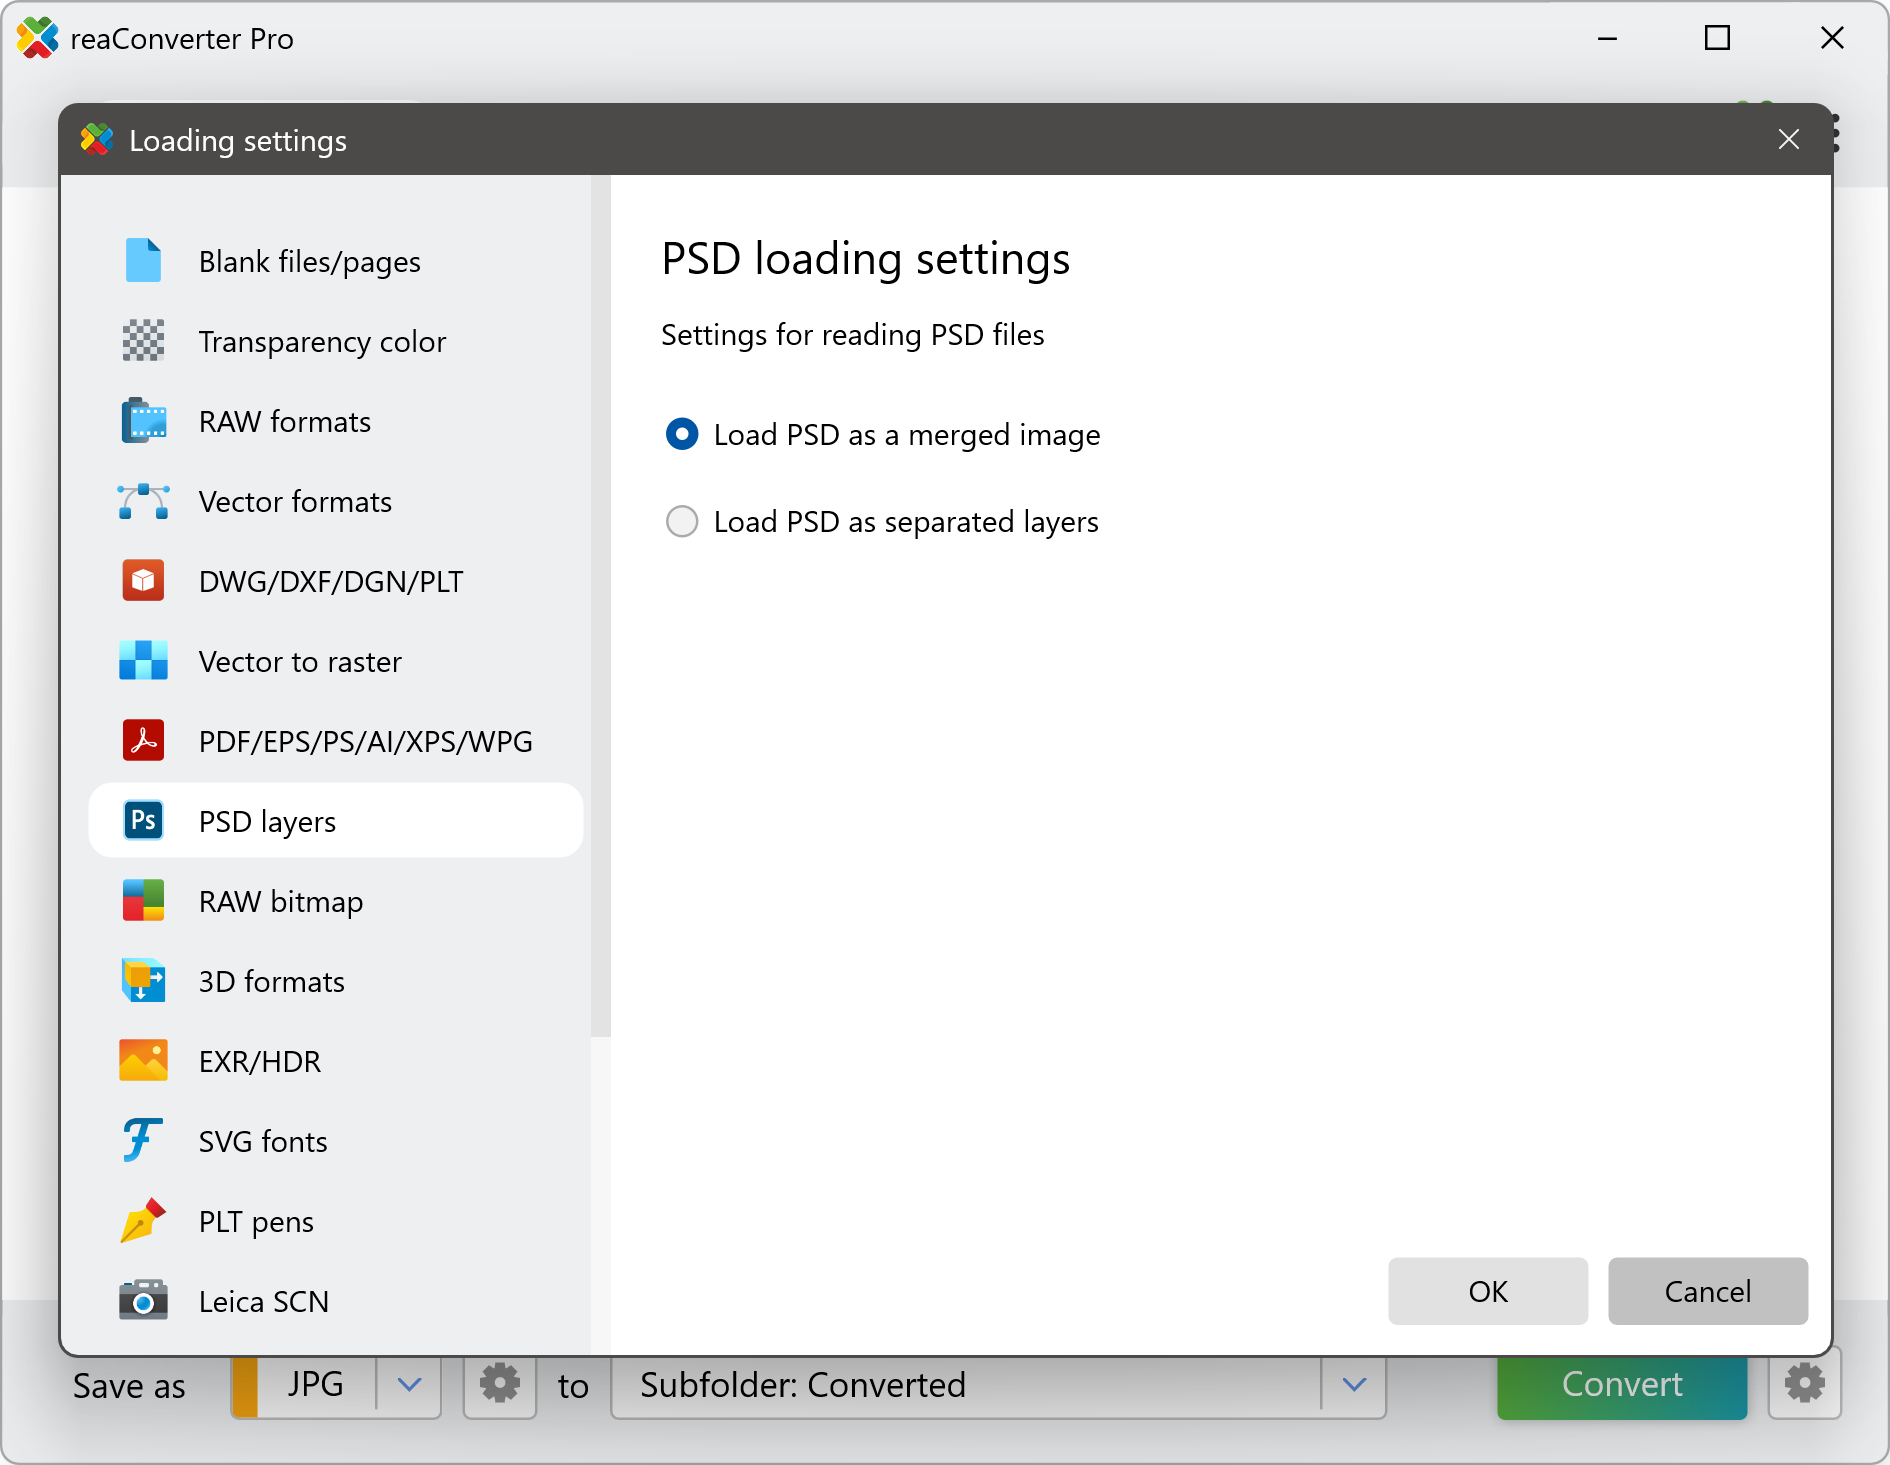Image resolution: width=1890 pixels, height=1465 pixels.
Task: Select Load PSD as a merged image
Action: (x=682, y=435)
